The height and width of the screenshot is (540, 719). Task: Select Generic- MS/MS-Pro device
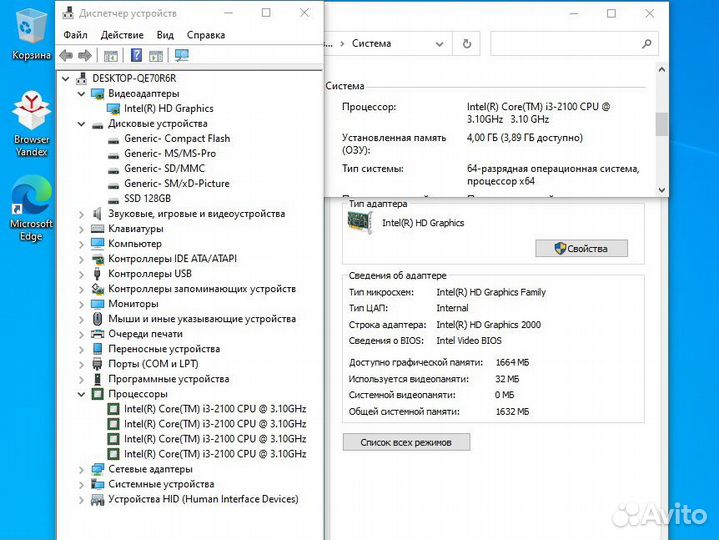170,154
